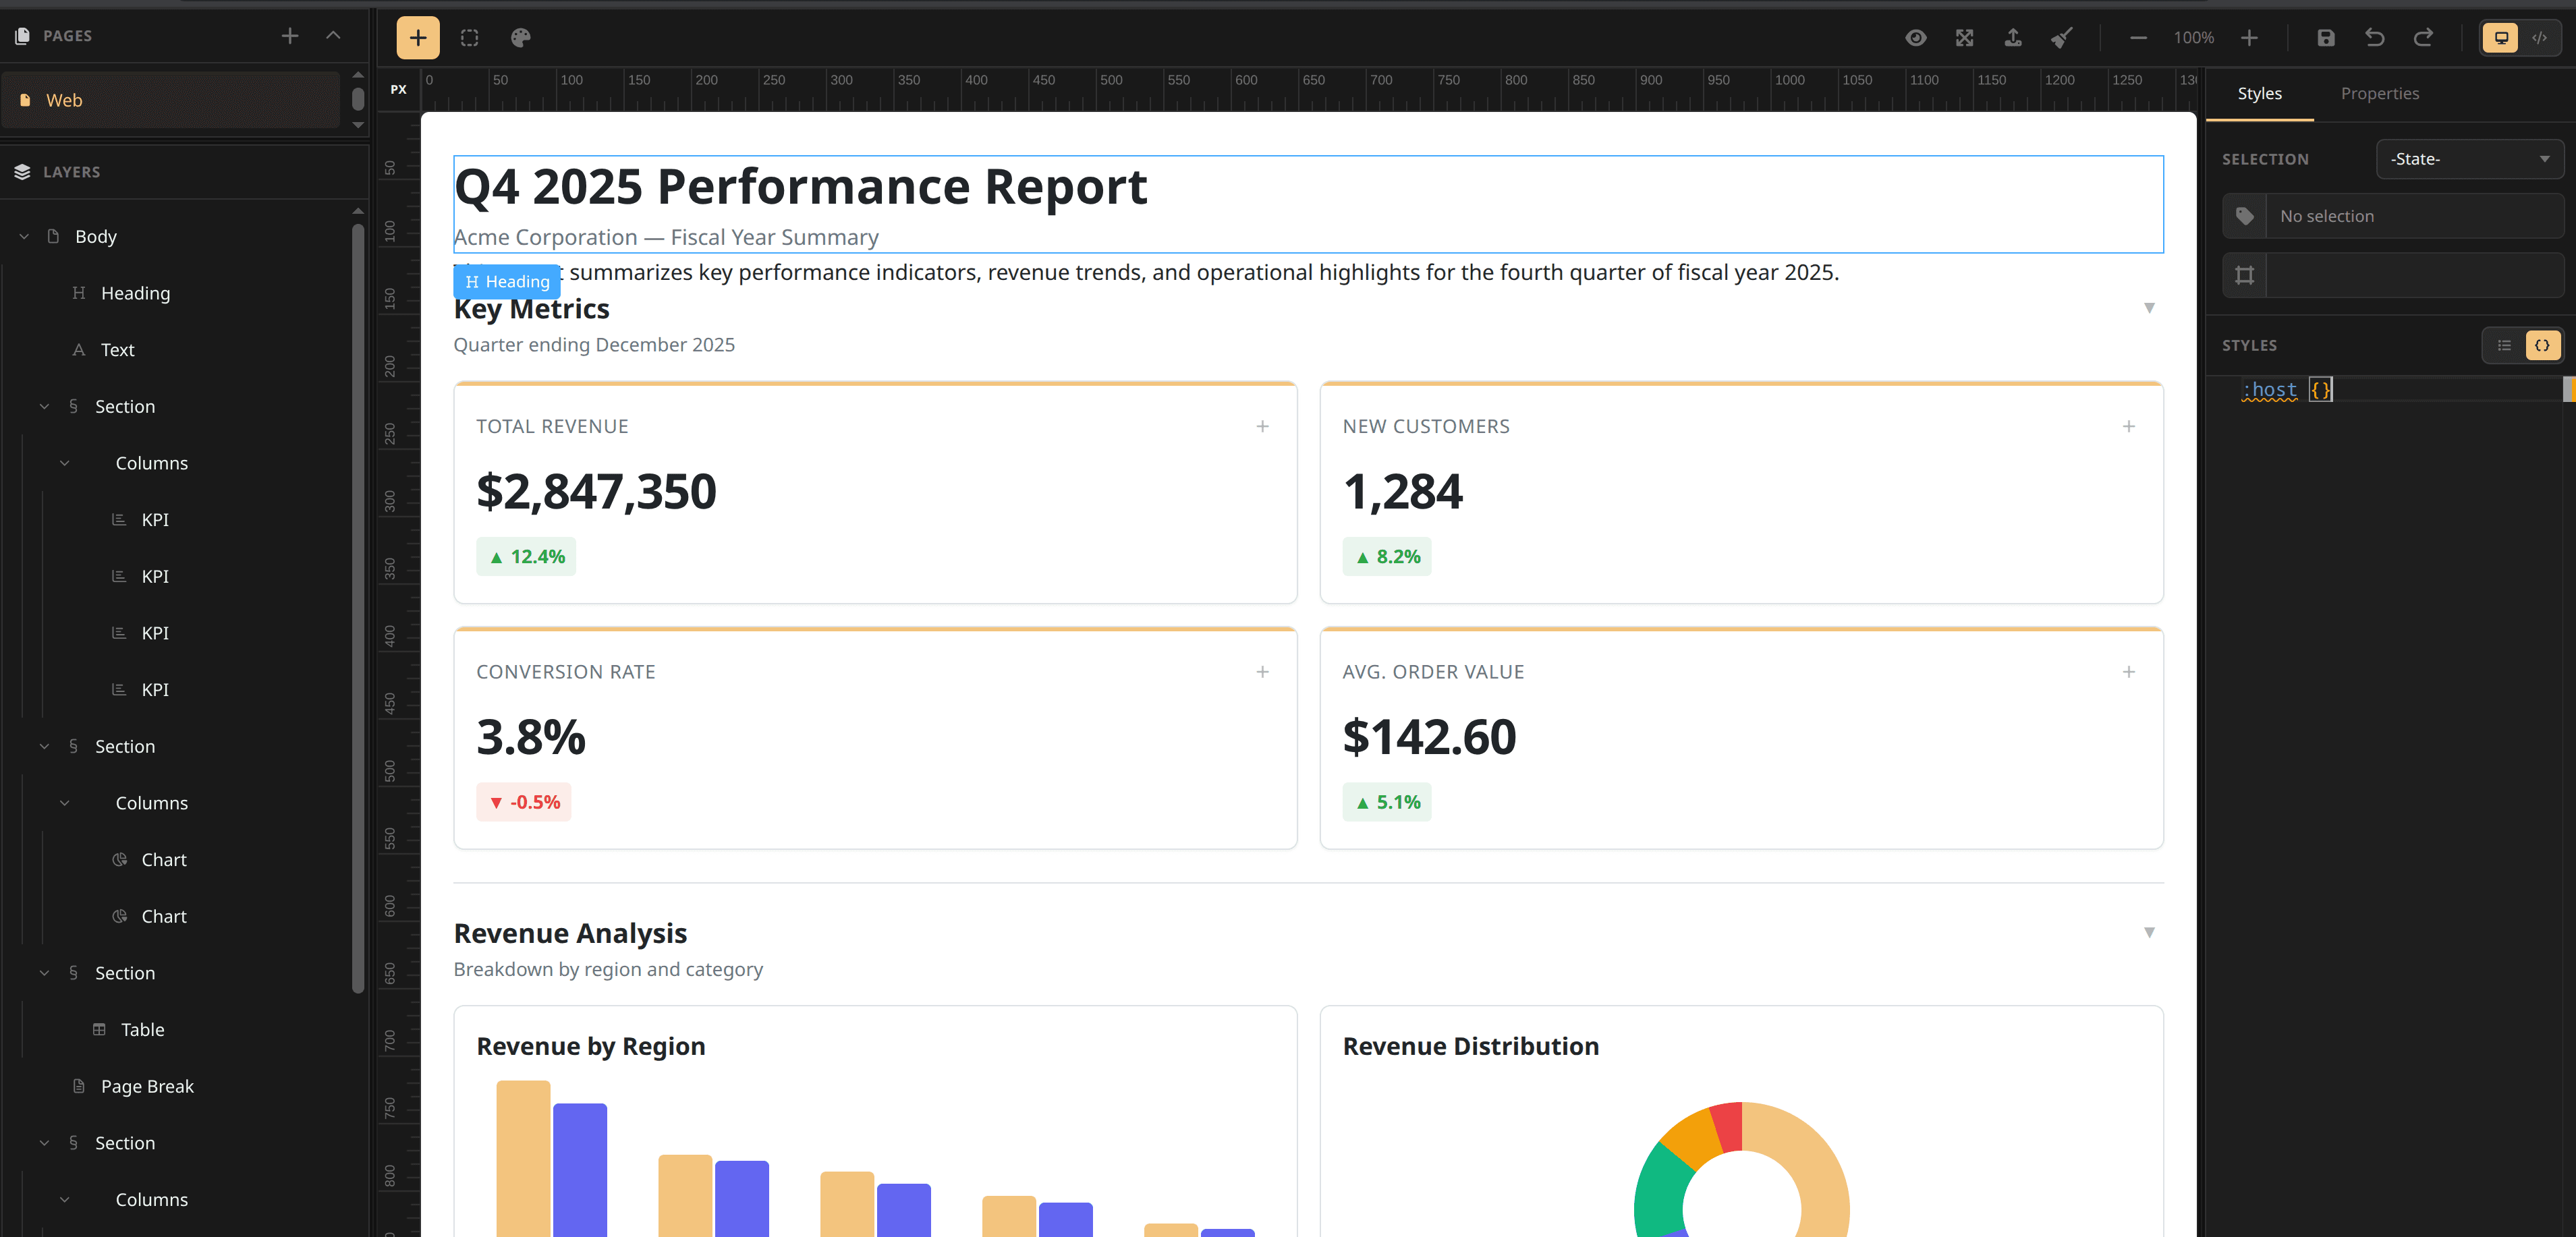Click the Revenue Distribution donut chart
The image size is (2576, 1237).
(1741, 1170)
